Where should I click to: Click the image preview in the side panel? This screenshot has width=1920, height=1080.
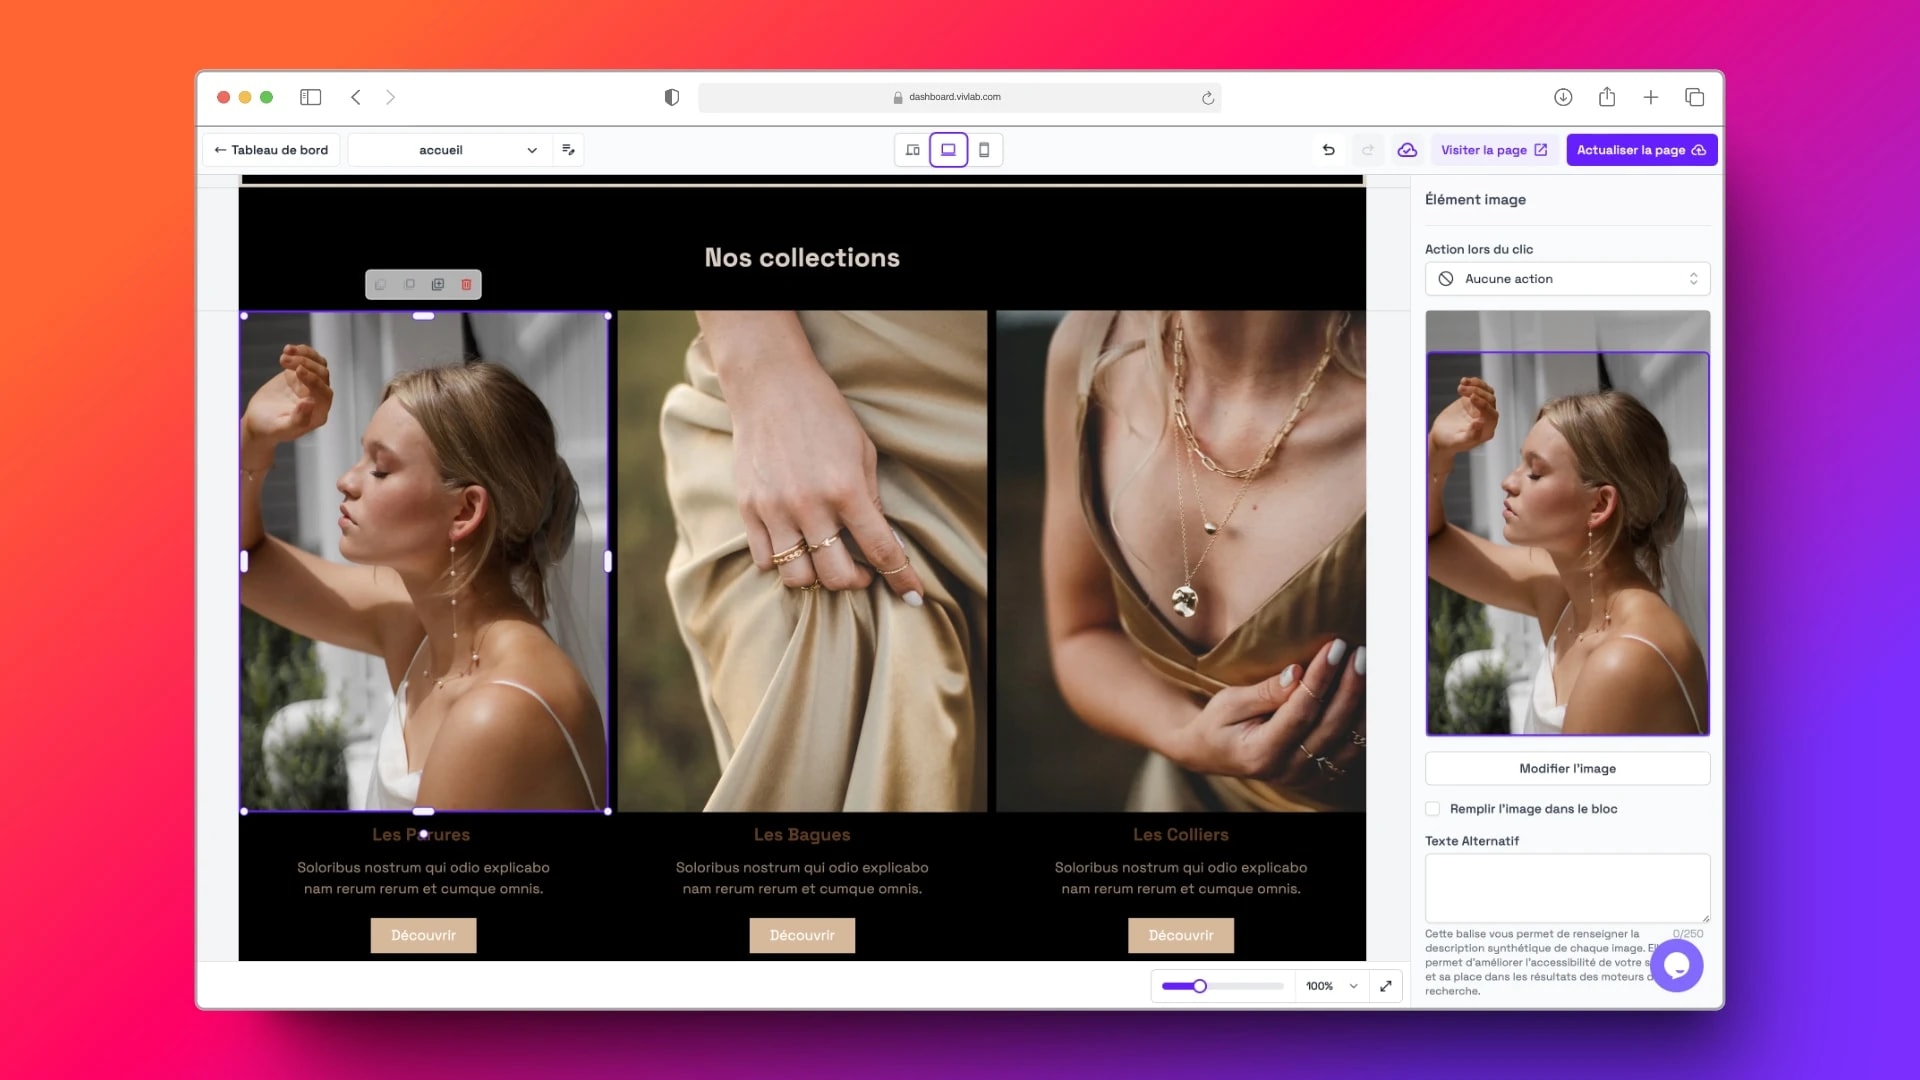click(1567, 523)
